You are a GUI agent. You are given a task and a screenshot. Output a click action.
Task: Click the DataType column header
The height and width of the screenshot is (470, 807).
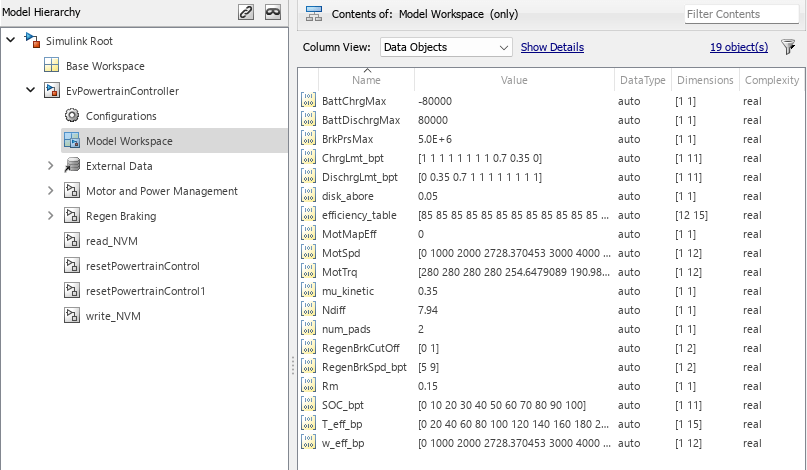coord(642,80)
